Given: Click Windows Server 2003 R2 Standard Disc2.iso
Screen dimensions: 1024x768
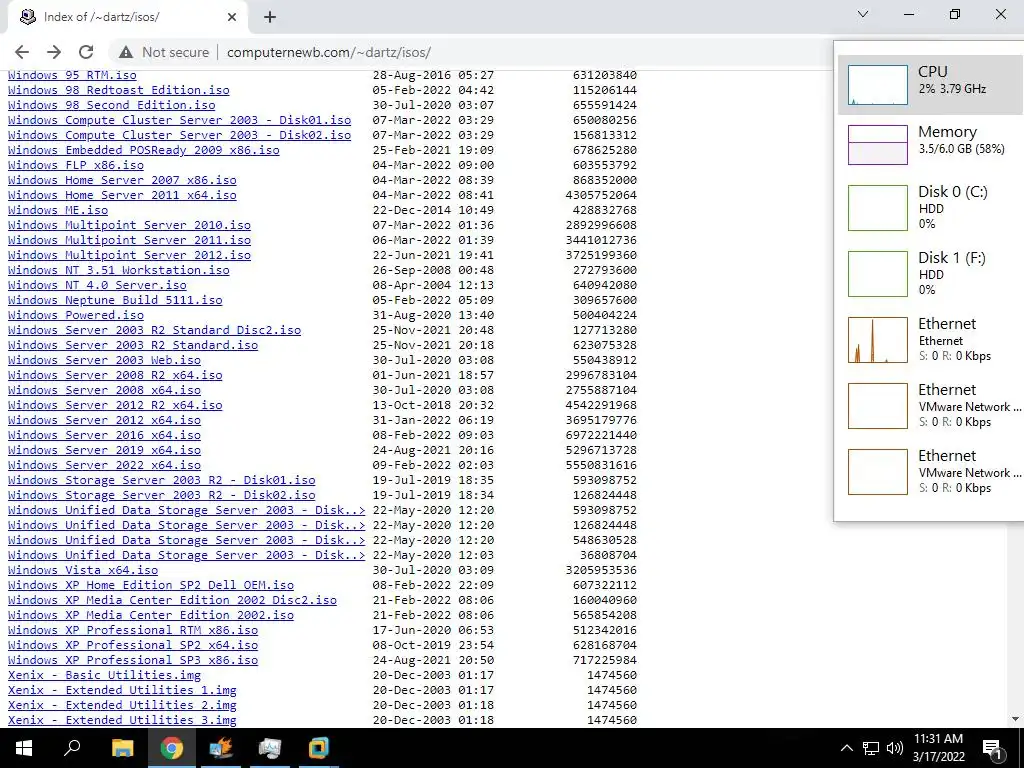Looking at the screenshot, I should 154,330.
